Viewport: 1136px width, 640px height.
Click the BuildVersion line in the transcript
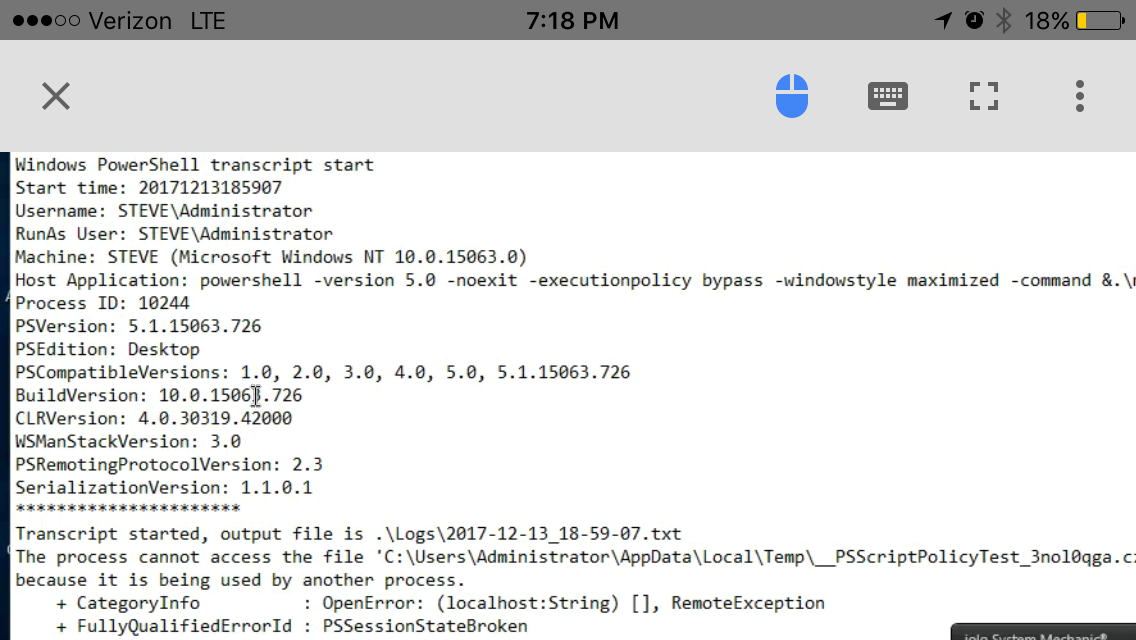(x=157, y=395)
